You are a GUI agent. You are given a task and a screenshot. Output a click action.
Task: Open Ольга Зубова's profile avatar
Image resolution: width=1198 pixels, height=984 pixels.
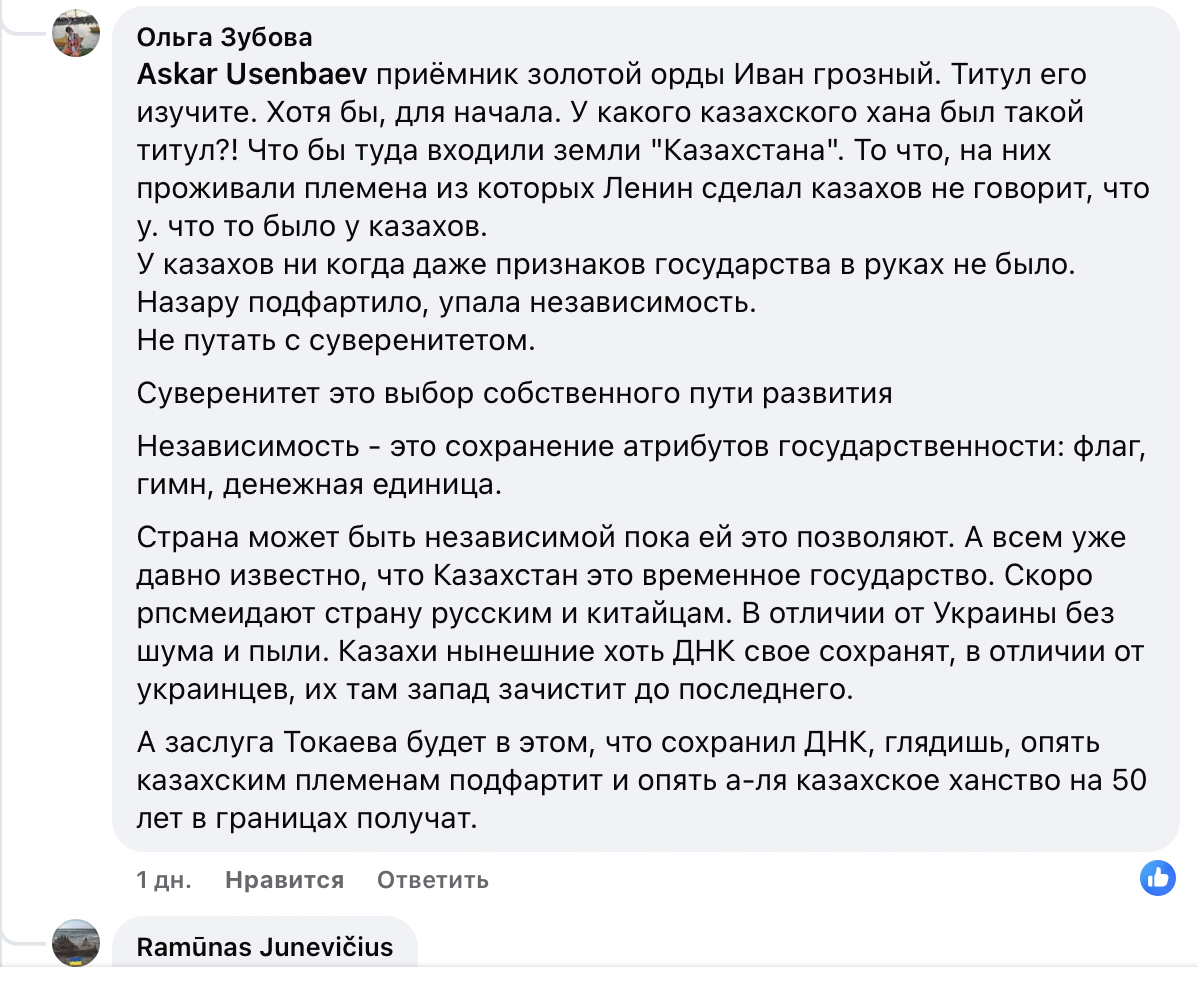[x=76, y=33]
